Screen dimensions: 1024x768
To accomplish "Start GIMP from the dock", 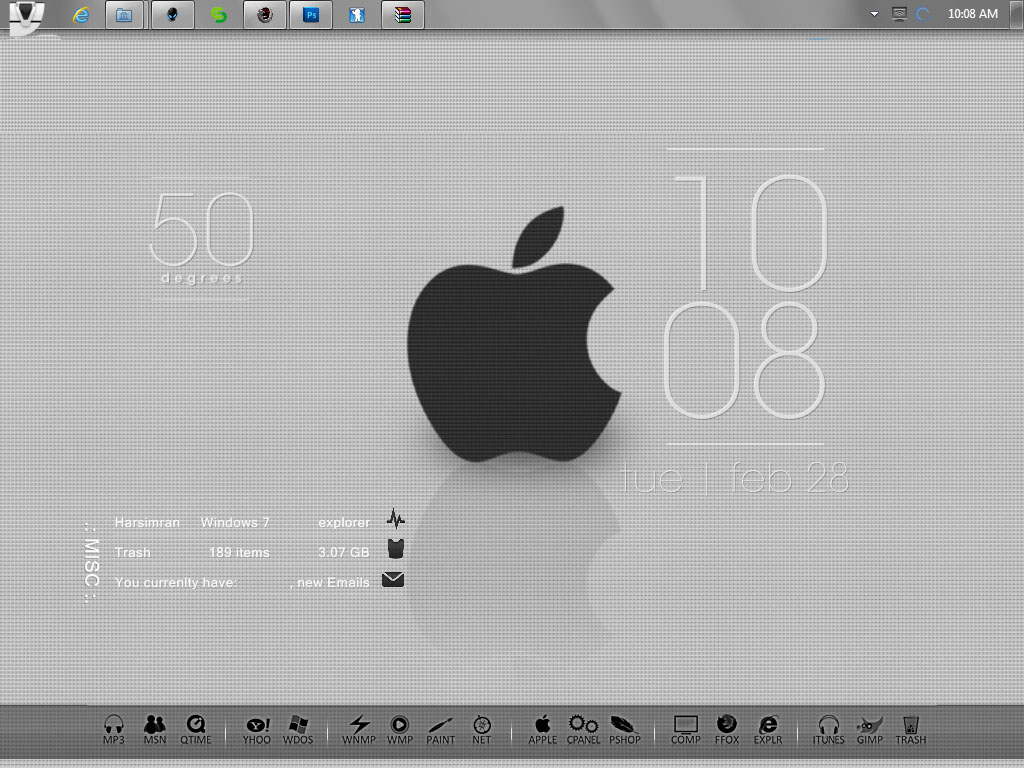I will point(869,725).
